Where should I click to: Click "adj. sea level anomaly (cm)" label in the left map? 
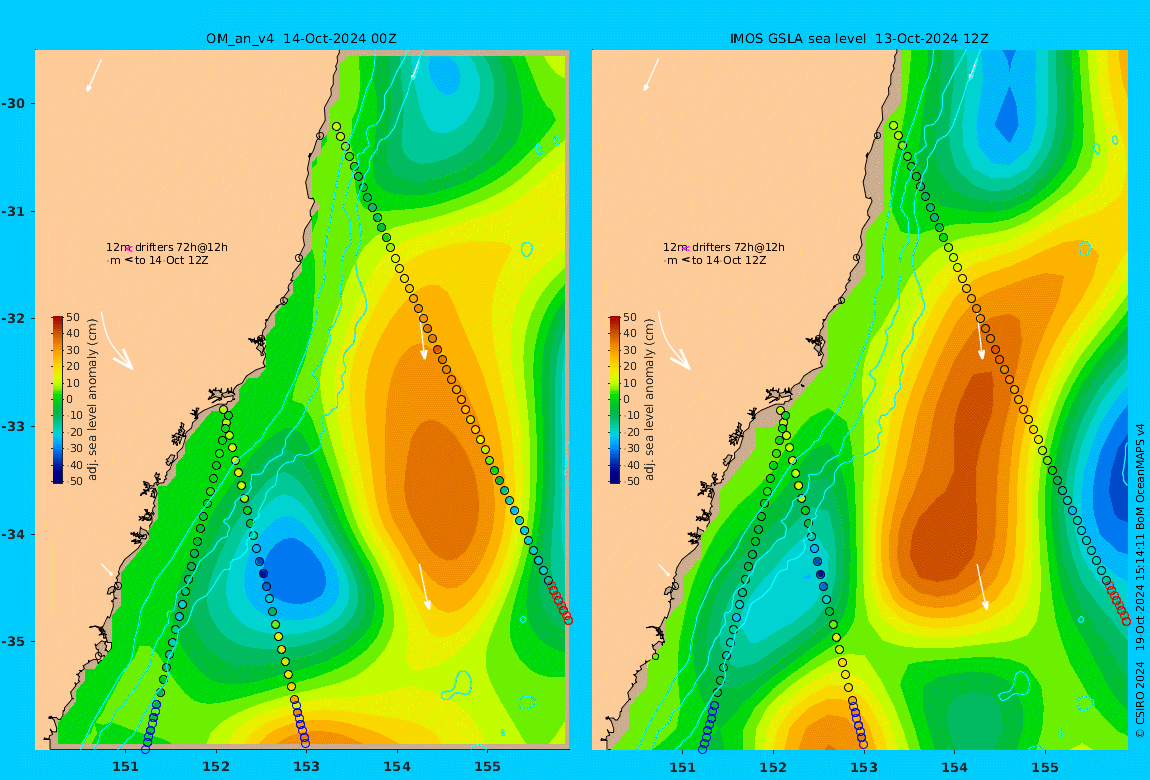92,400
